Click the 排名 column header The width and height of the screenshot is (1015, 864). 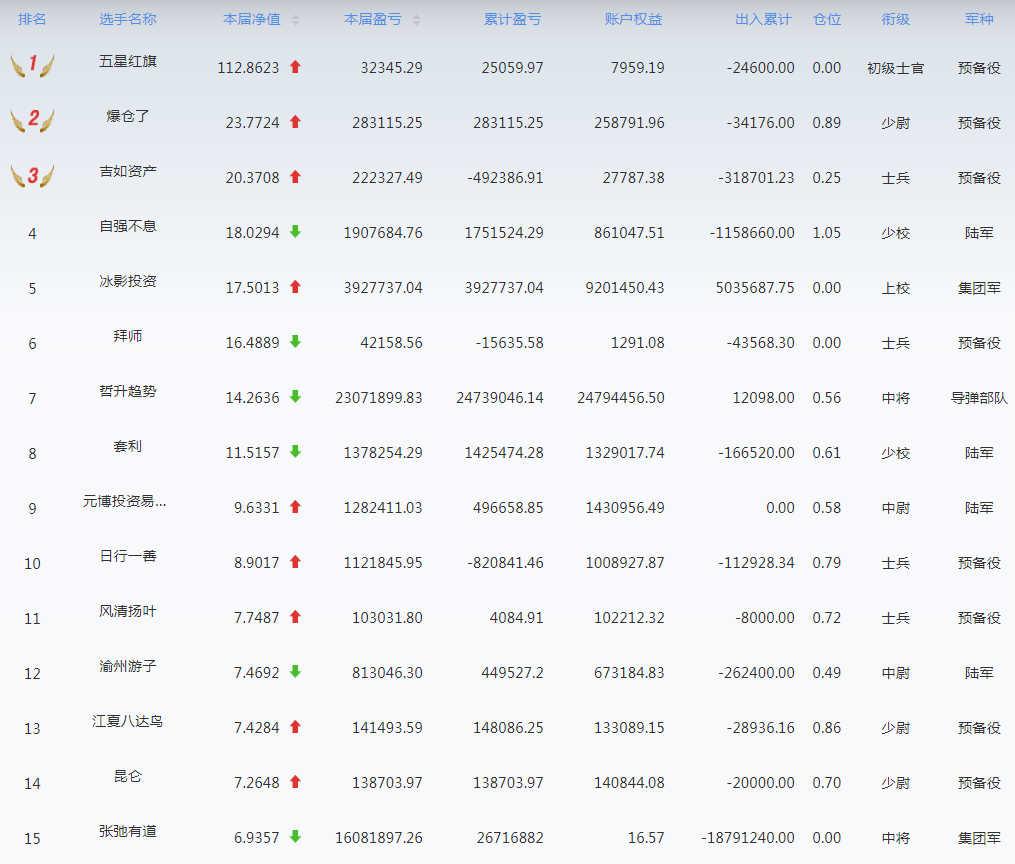(32, 19)
